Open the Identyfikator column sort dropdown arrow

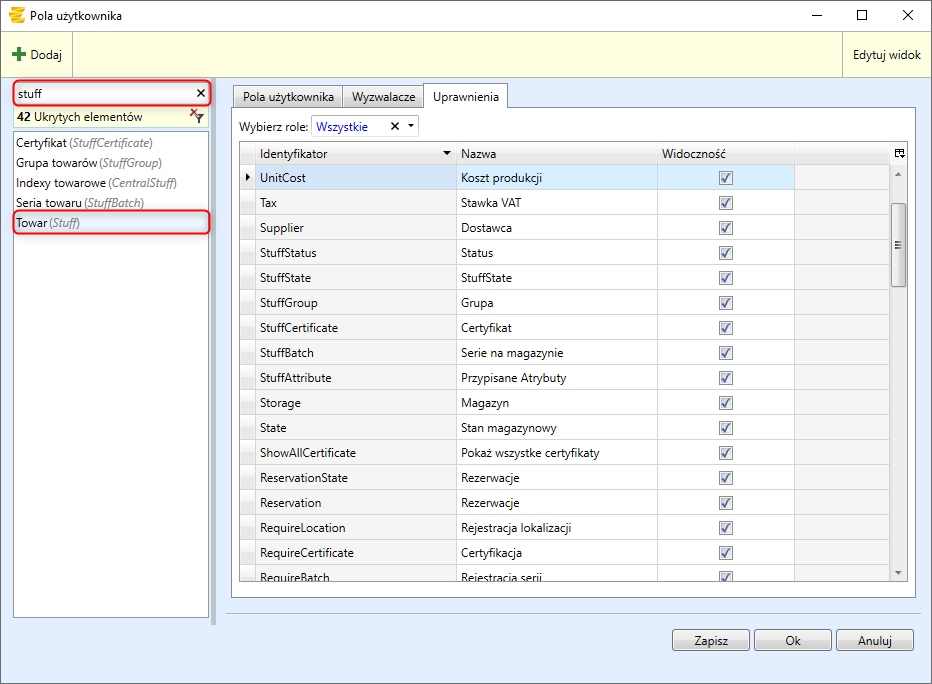[446, 154]
